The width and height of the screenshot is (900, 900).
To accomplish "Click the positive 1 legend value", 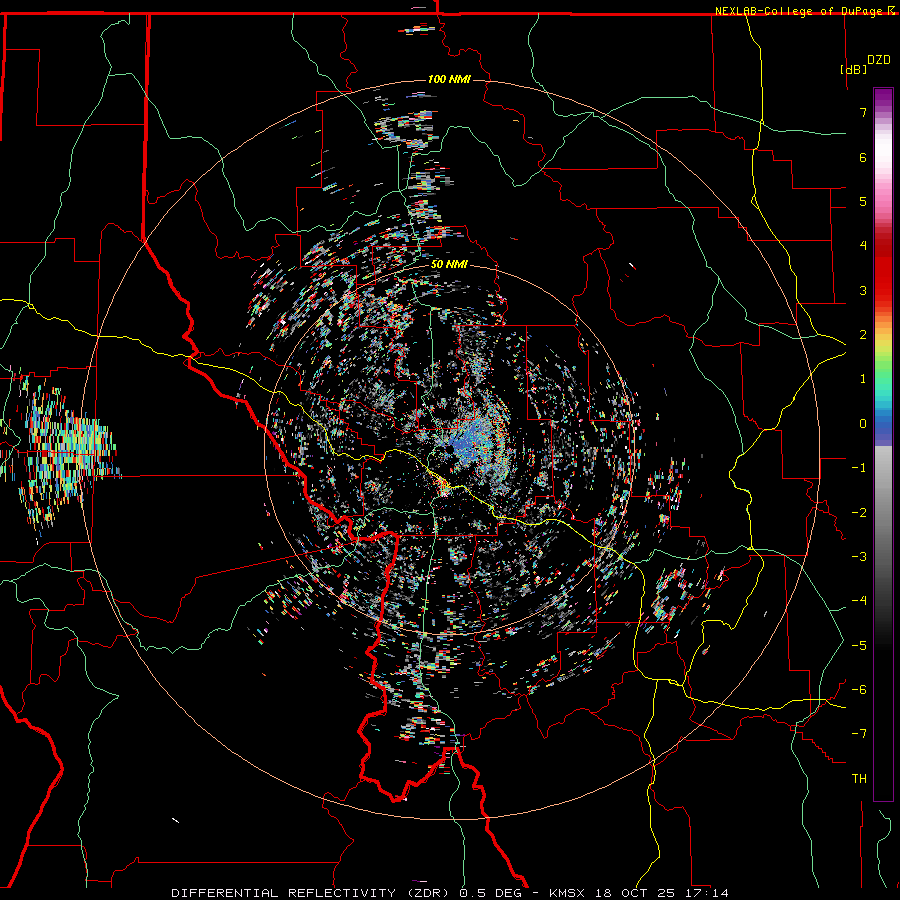I will pos(863,379).
